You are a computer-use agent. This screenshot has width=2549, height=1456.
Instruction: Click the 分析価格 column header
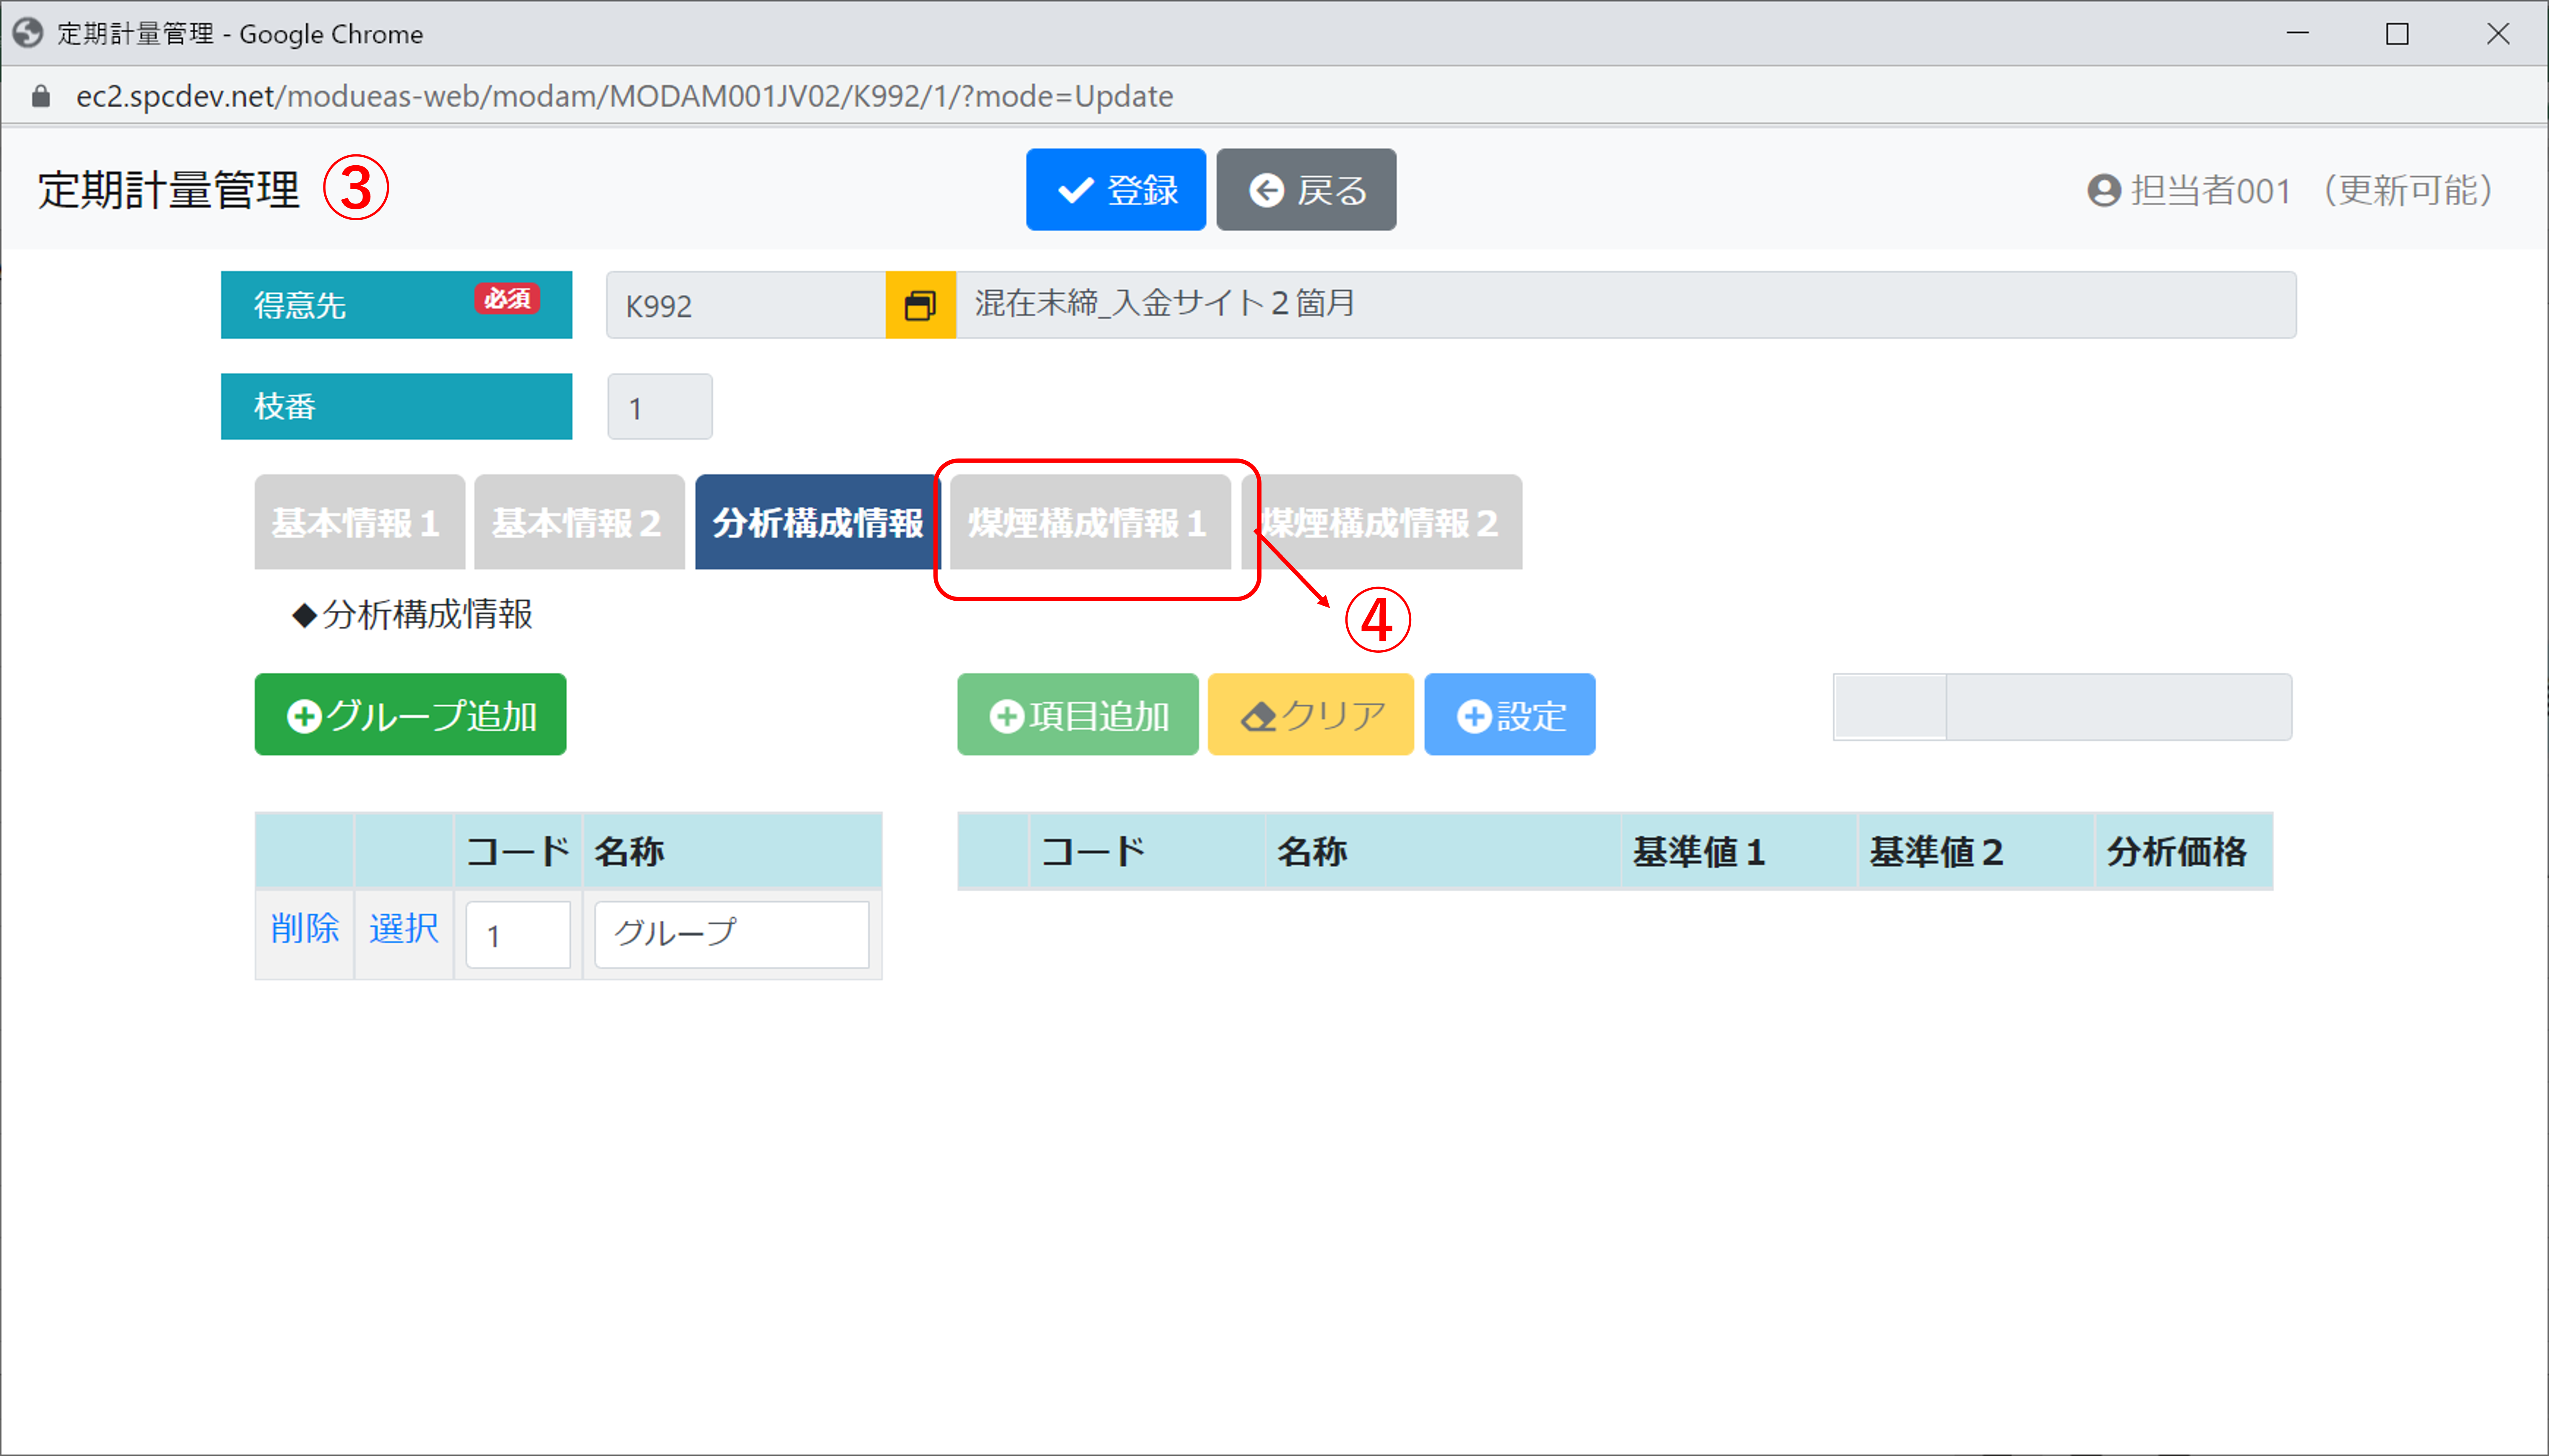tap(2184, 852)
